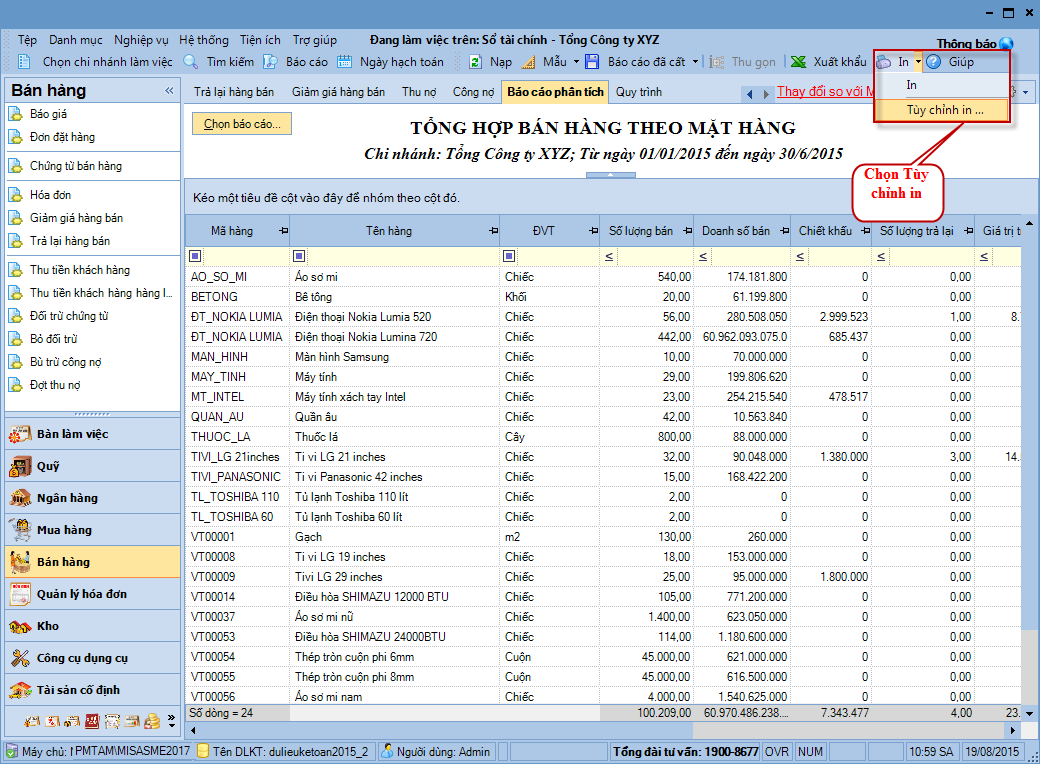Open the Kho module
The width and height of the screenshot is (1040, 764).
pyautogui.click(x=93, y=626)
